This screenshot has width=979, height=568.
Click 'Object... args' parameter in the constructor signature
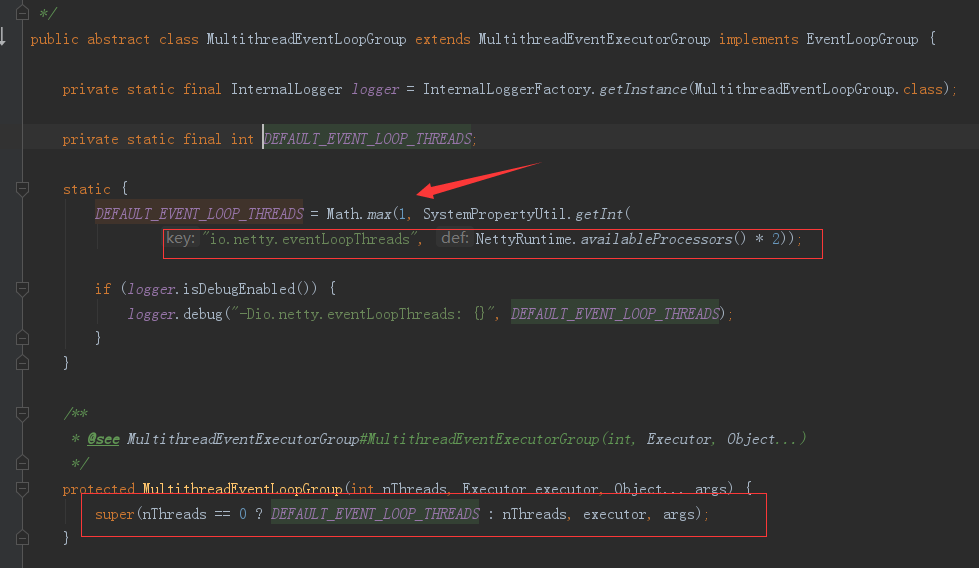click(x=671, y=489)
